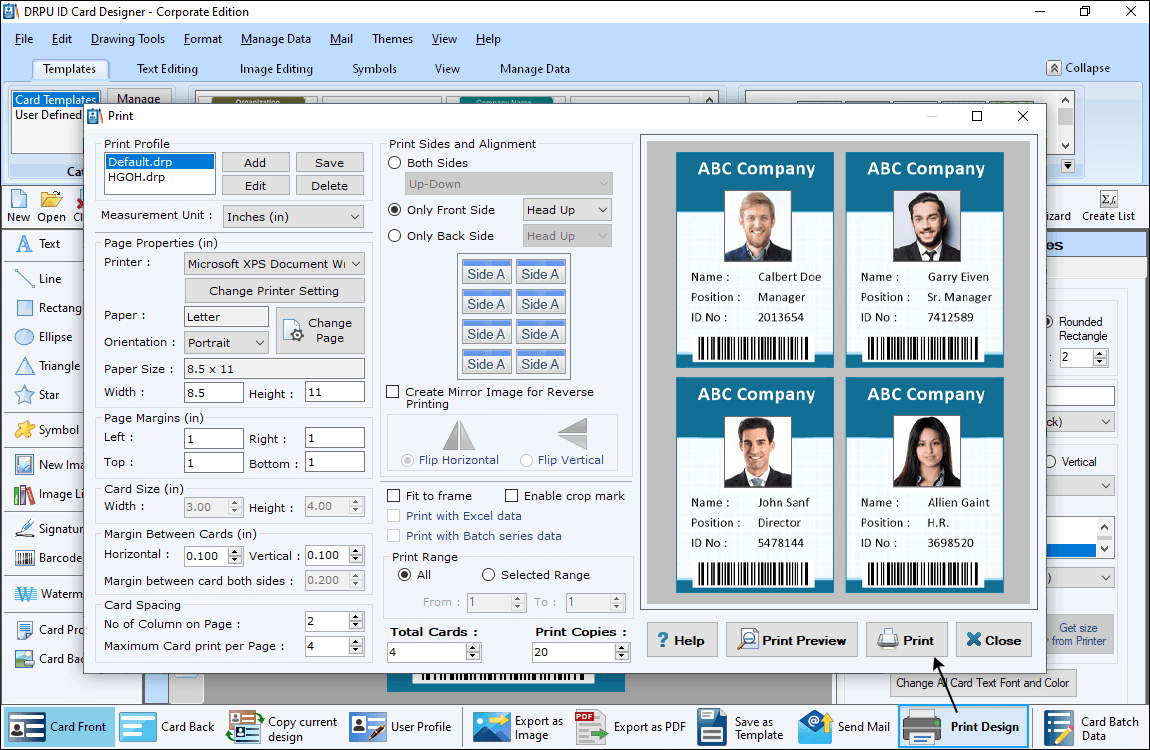1150x750 pixels.
Task: Open Orientation Portrait dropdown
Action: [x=226, y=342]
